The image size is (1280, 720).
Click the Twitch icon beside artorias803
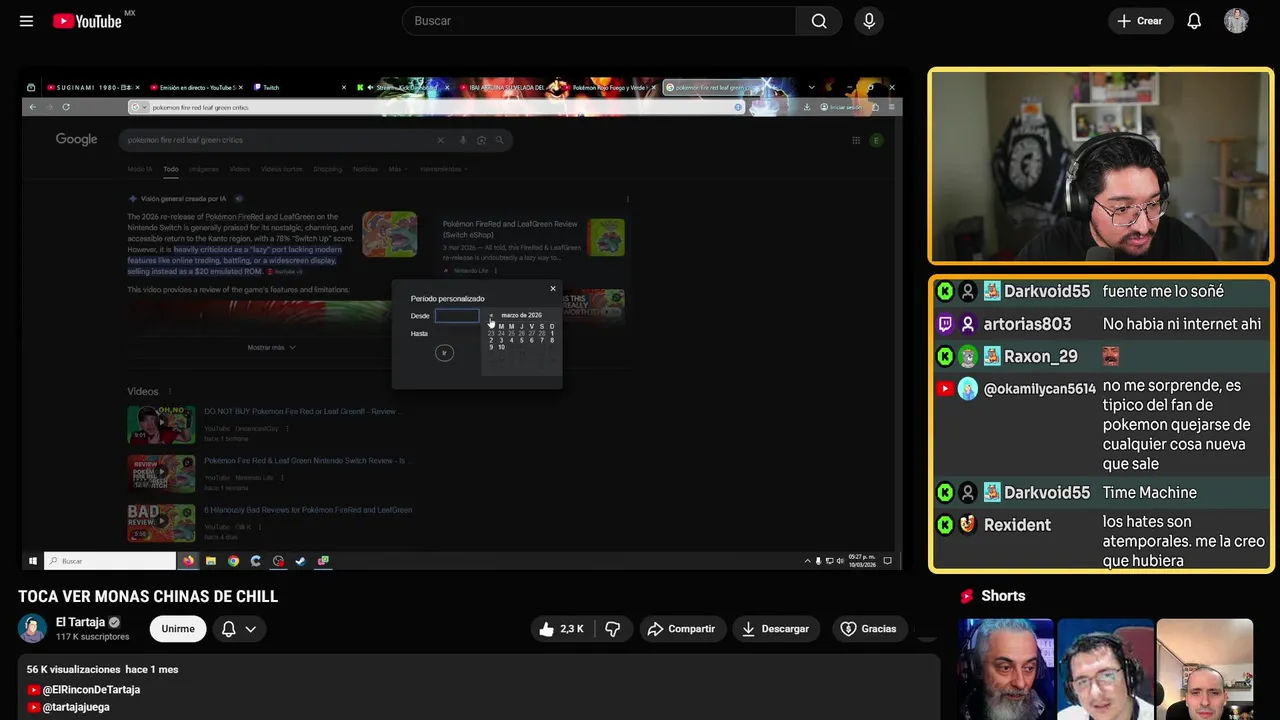click(945, 324)
